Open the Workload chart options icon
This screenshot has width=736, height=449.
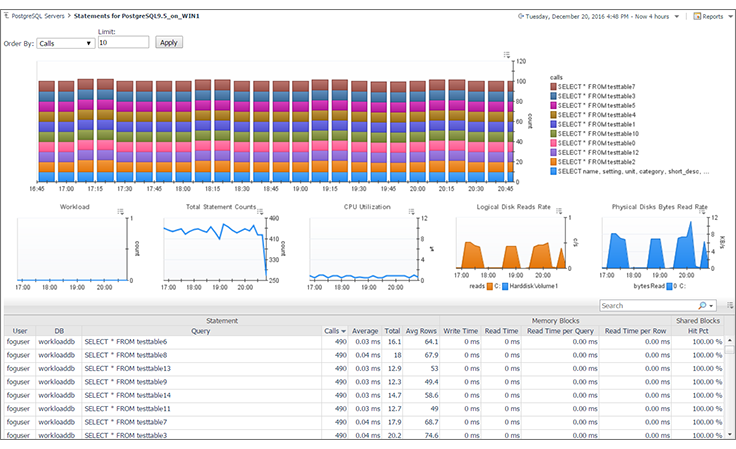(x=121, y=211)
